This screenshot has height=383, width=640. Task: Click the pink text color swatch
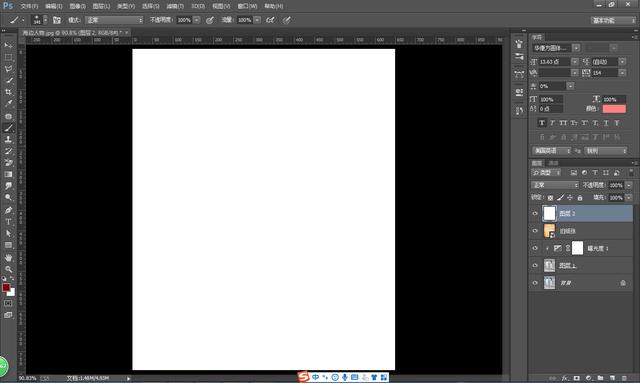pyautogui.click(x=614, y=109)
